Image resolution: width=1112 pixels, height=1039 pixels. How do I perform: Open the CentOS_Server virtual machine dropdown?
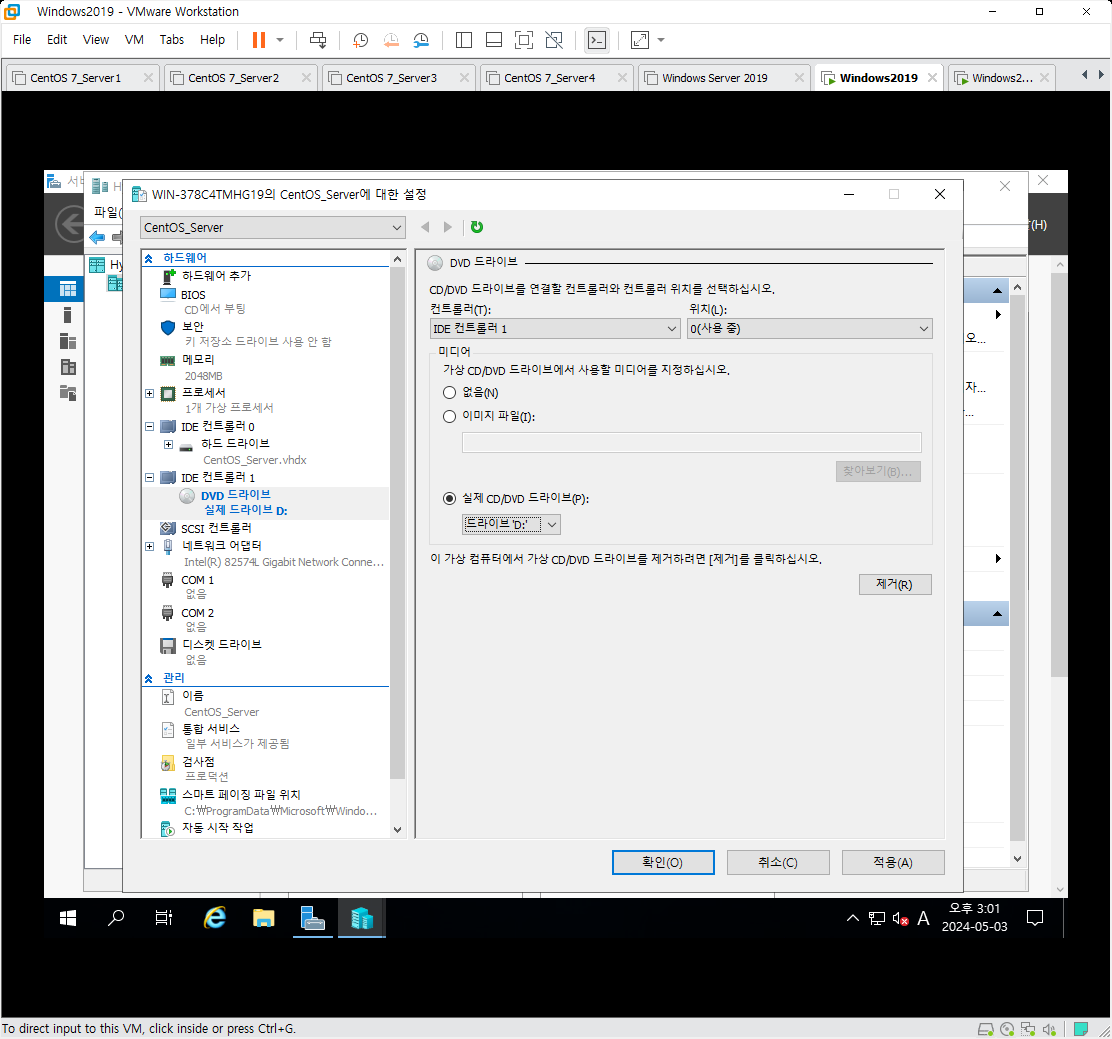click(273, 228)
